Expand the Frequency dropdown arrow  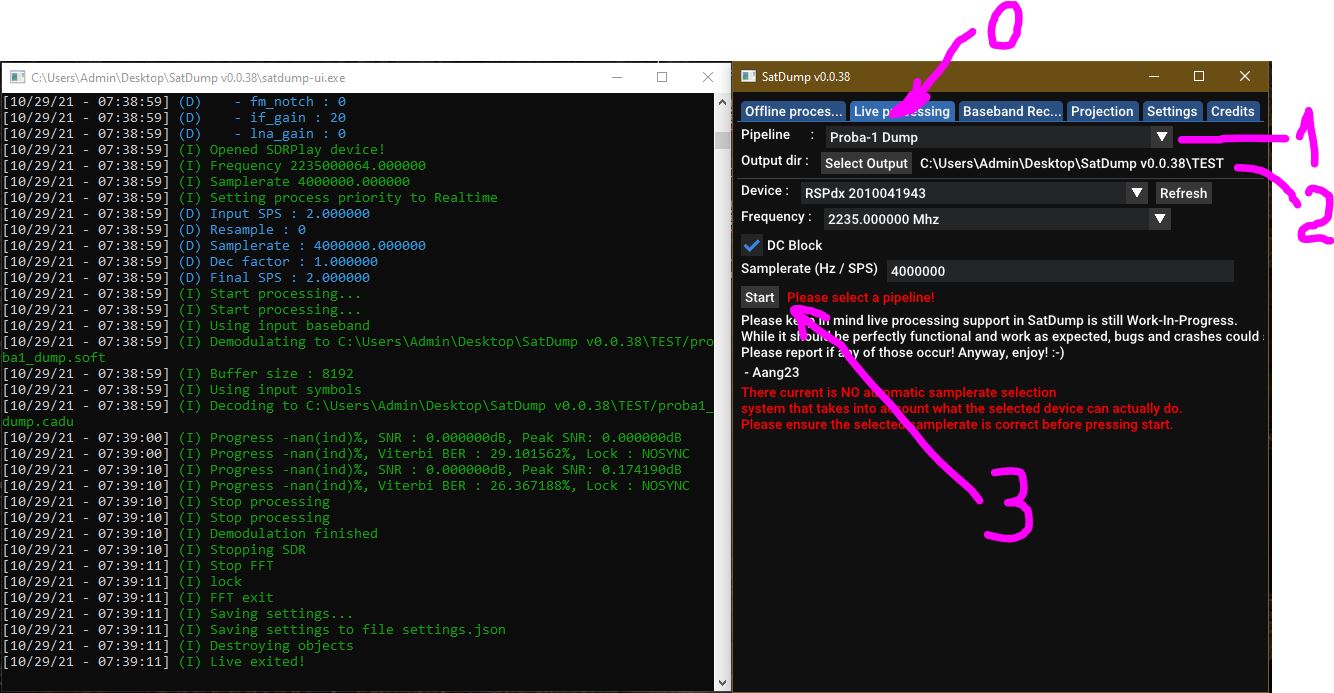[x=1160, y=219]
